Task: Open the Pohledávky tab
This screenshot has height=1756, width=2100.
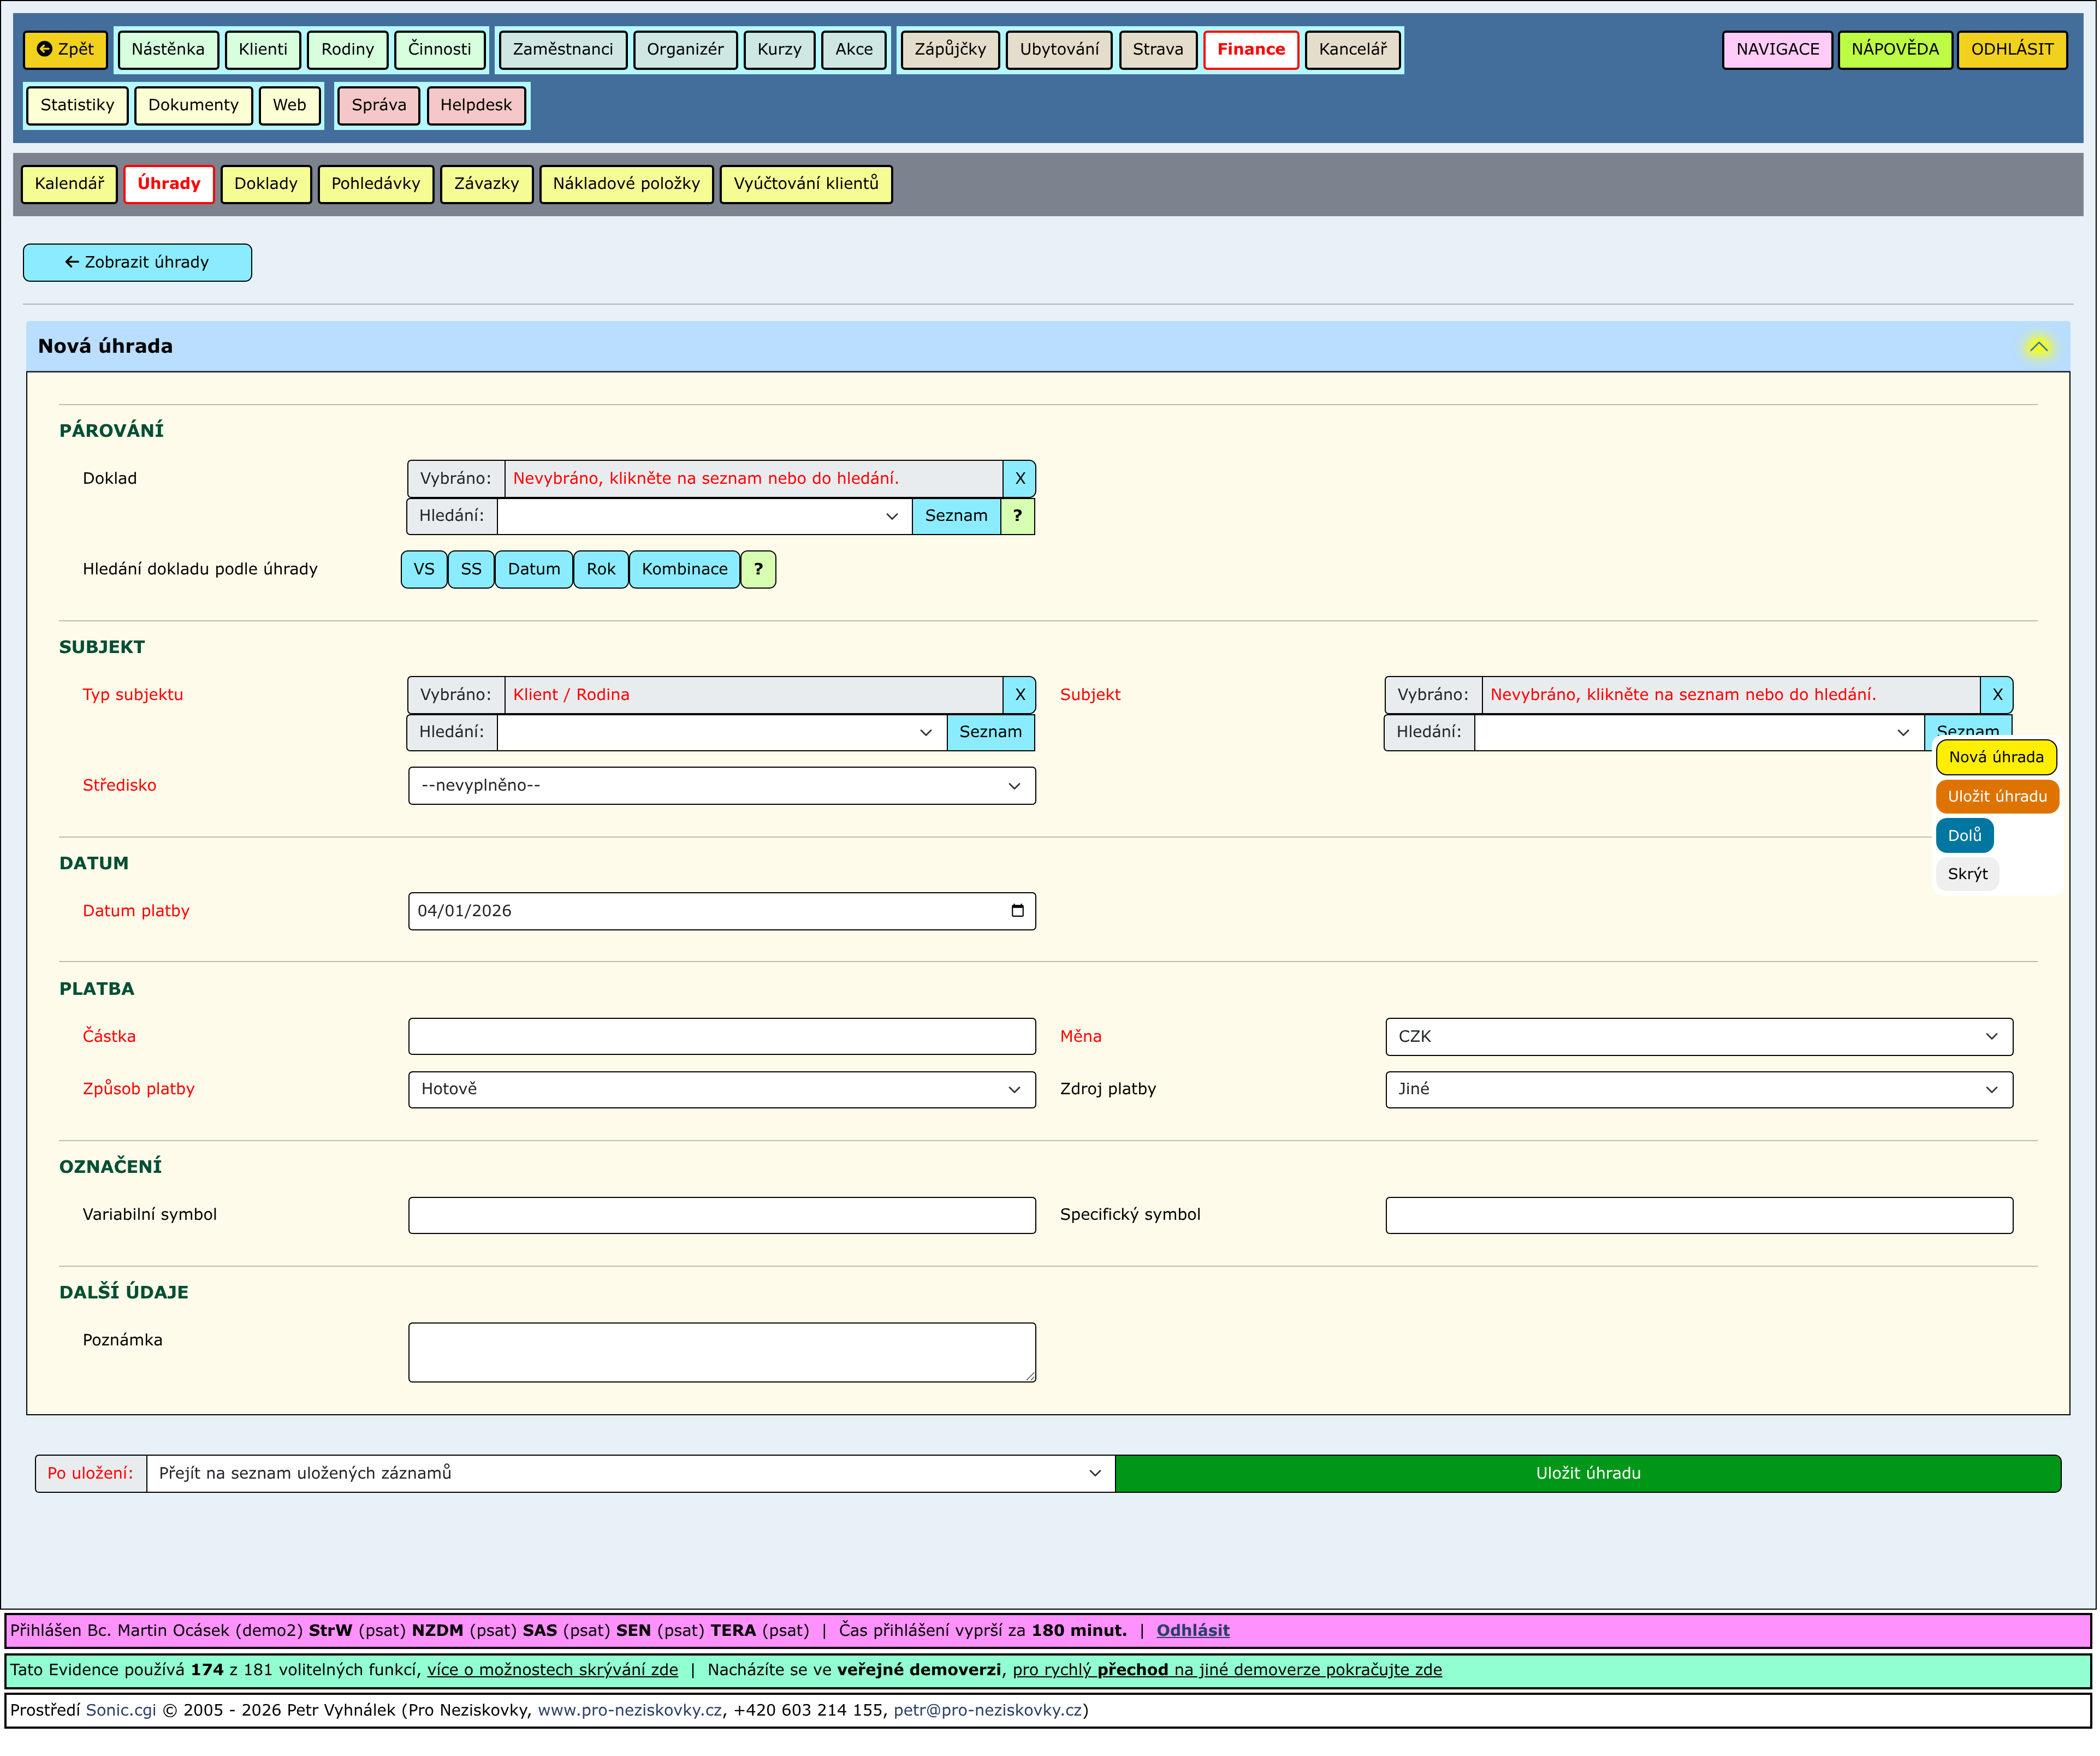Action: point(376,184)
